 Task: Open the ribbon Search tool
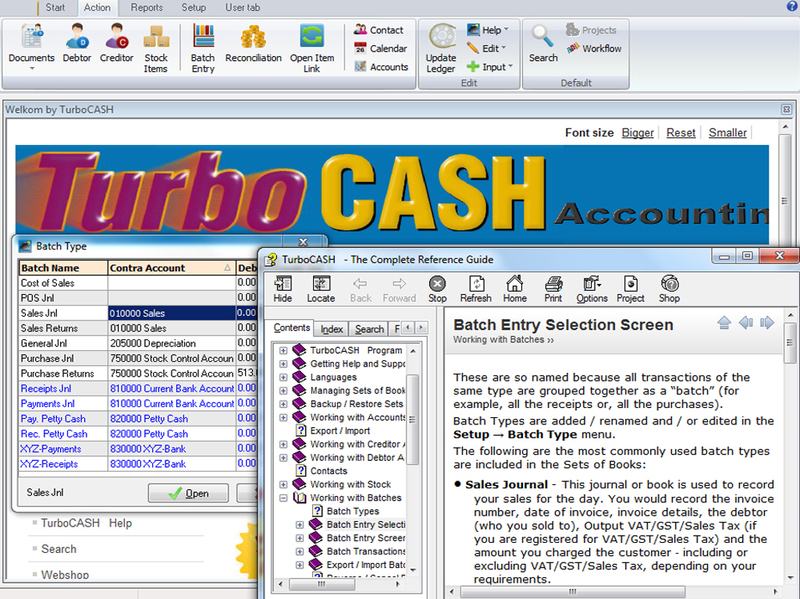click(x=543, y=43)
